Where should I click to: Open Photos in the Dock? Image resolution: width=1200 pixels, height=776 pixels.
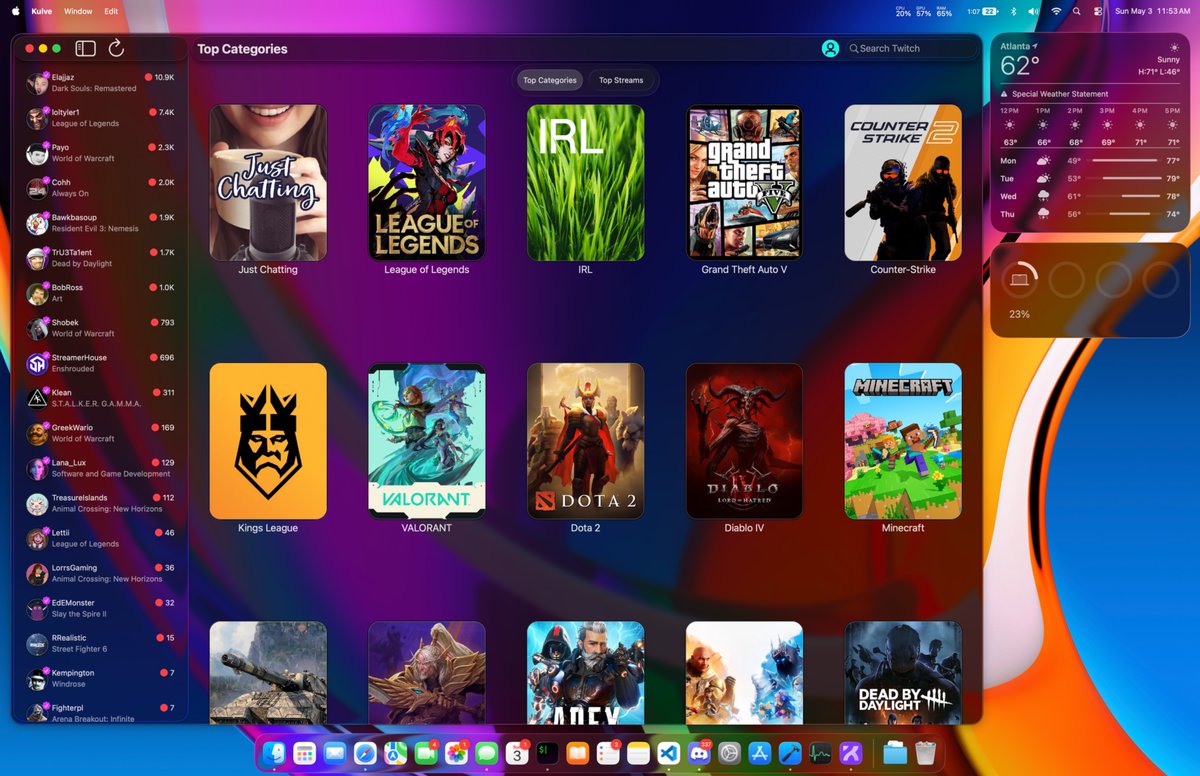pyautogui.click(x=457, y=754)
